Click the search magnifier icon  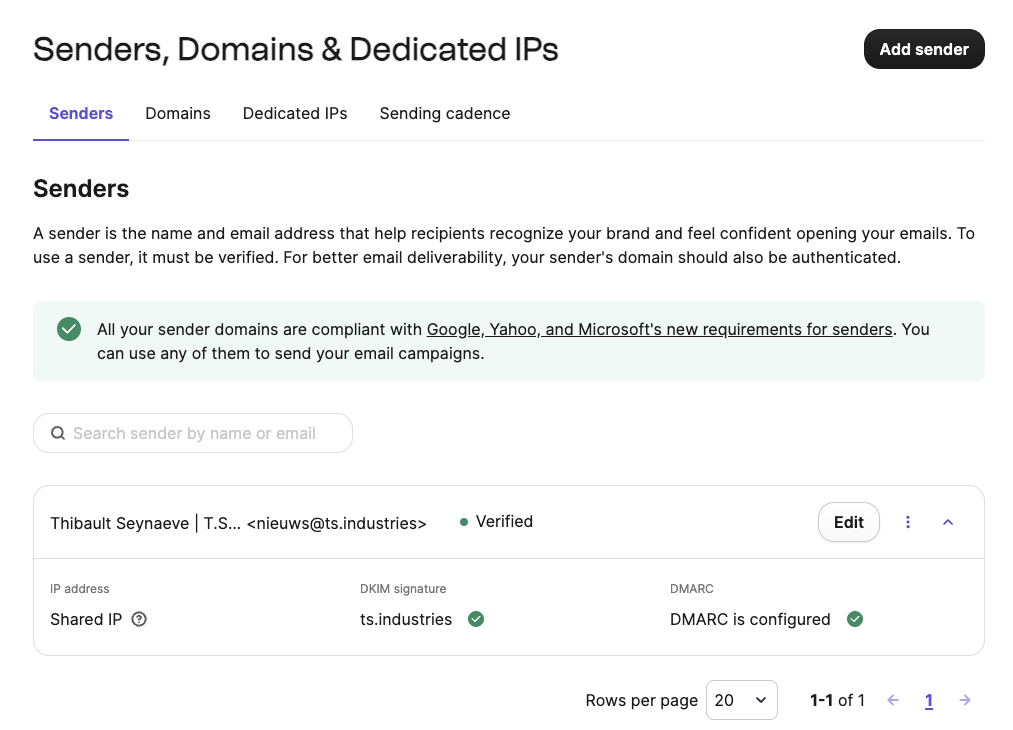[x=58, y=434]
